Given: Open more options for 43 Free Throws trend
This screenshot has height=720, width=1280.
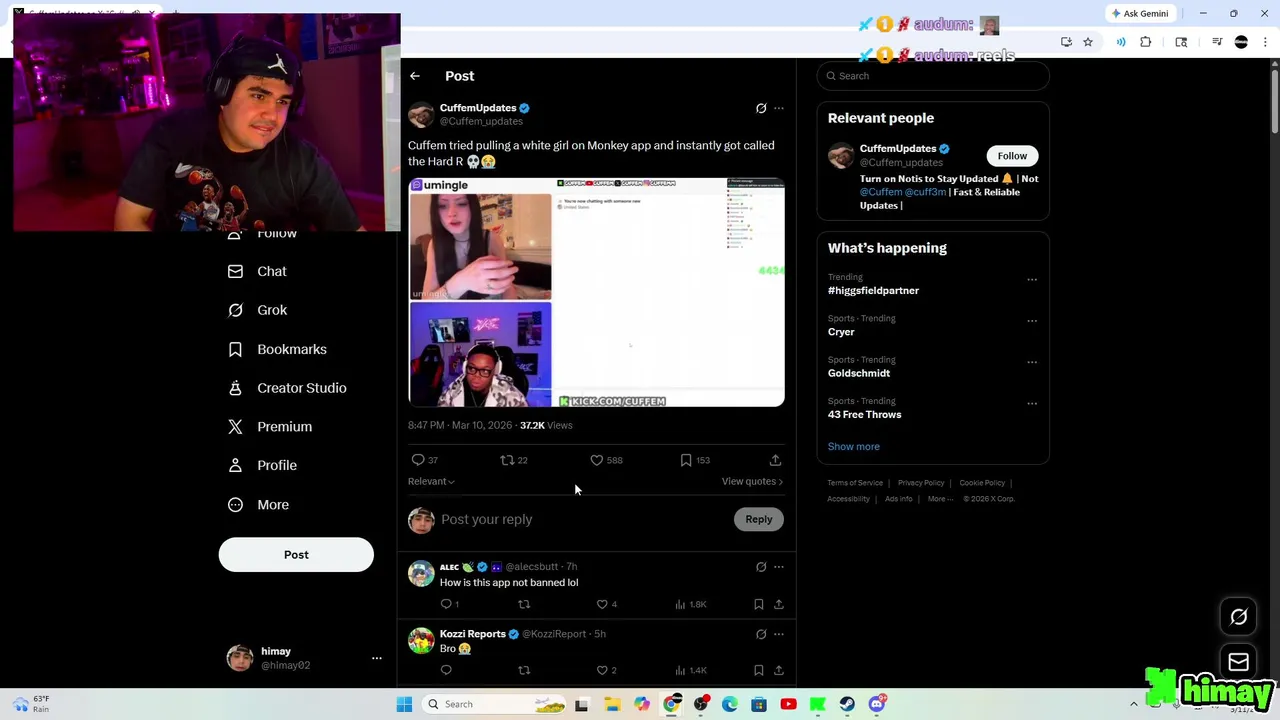Looking at the screenshot, I should click(x=1032, y=404).
